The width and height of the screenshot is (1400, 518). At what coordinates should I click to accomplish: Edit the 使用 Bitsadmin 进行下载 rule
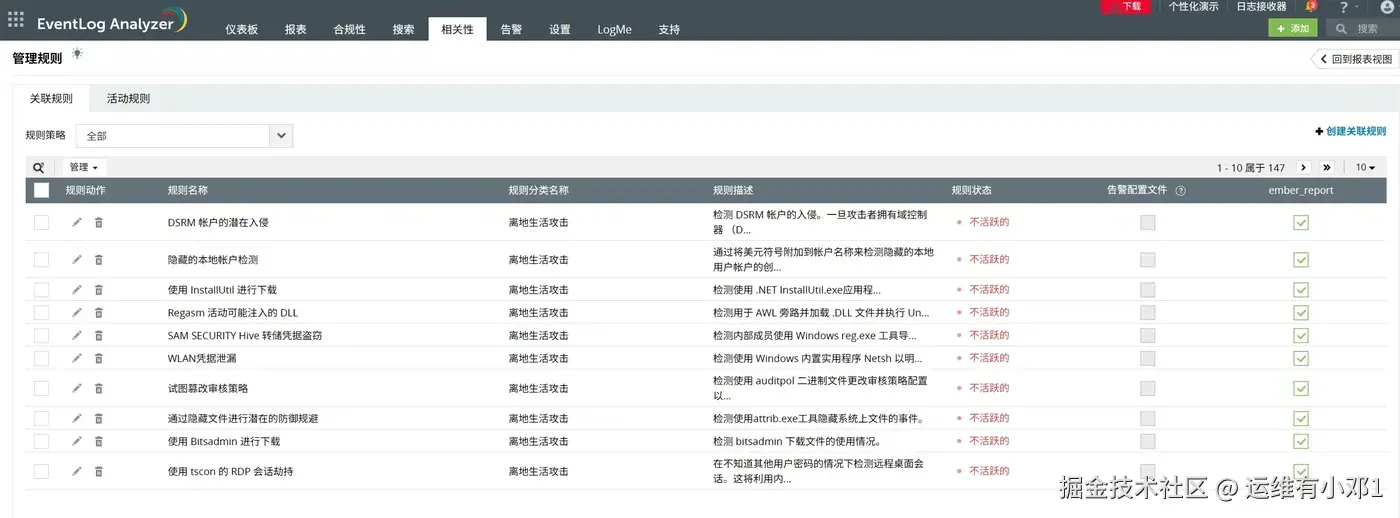(x=77, y=441)
